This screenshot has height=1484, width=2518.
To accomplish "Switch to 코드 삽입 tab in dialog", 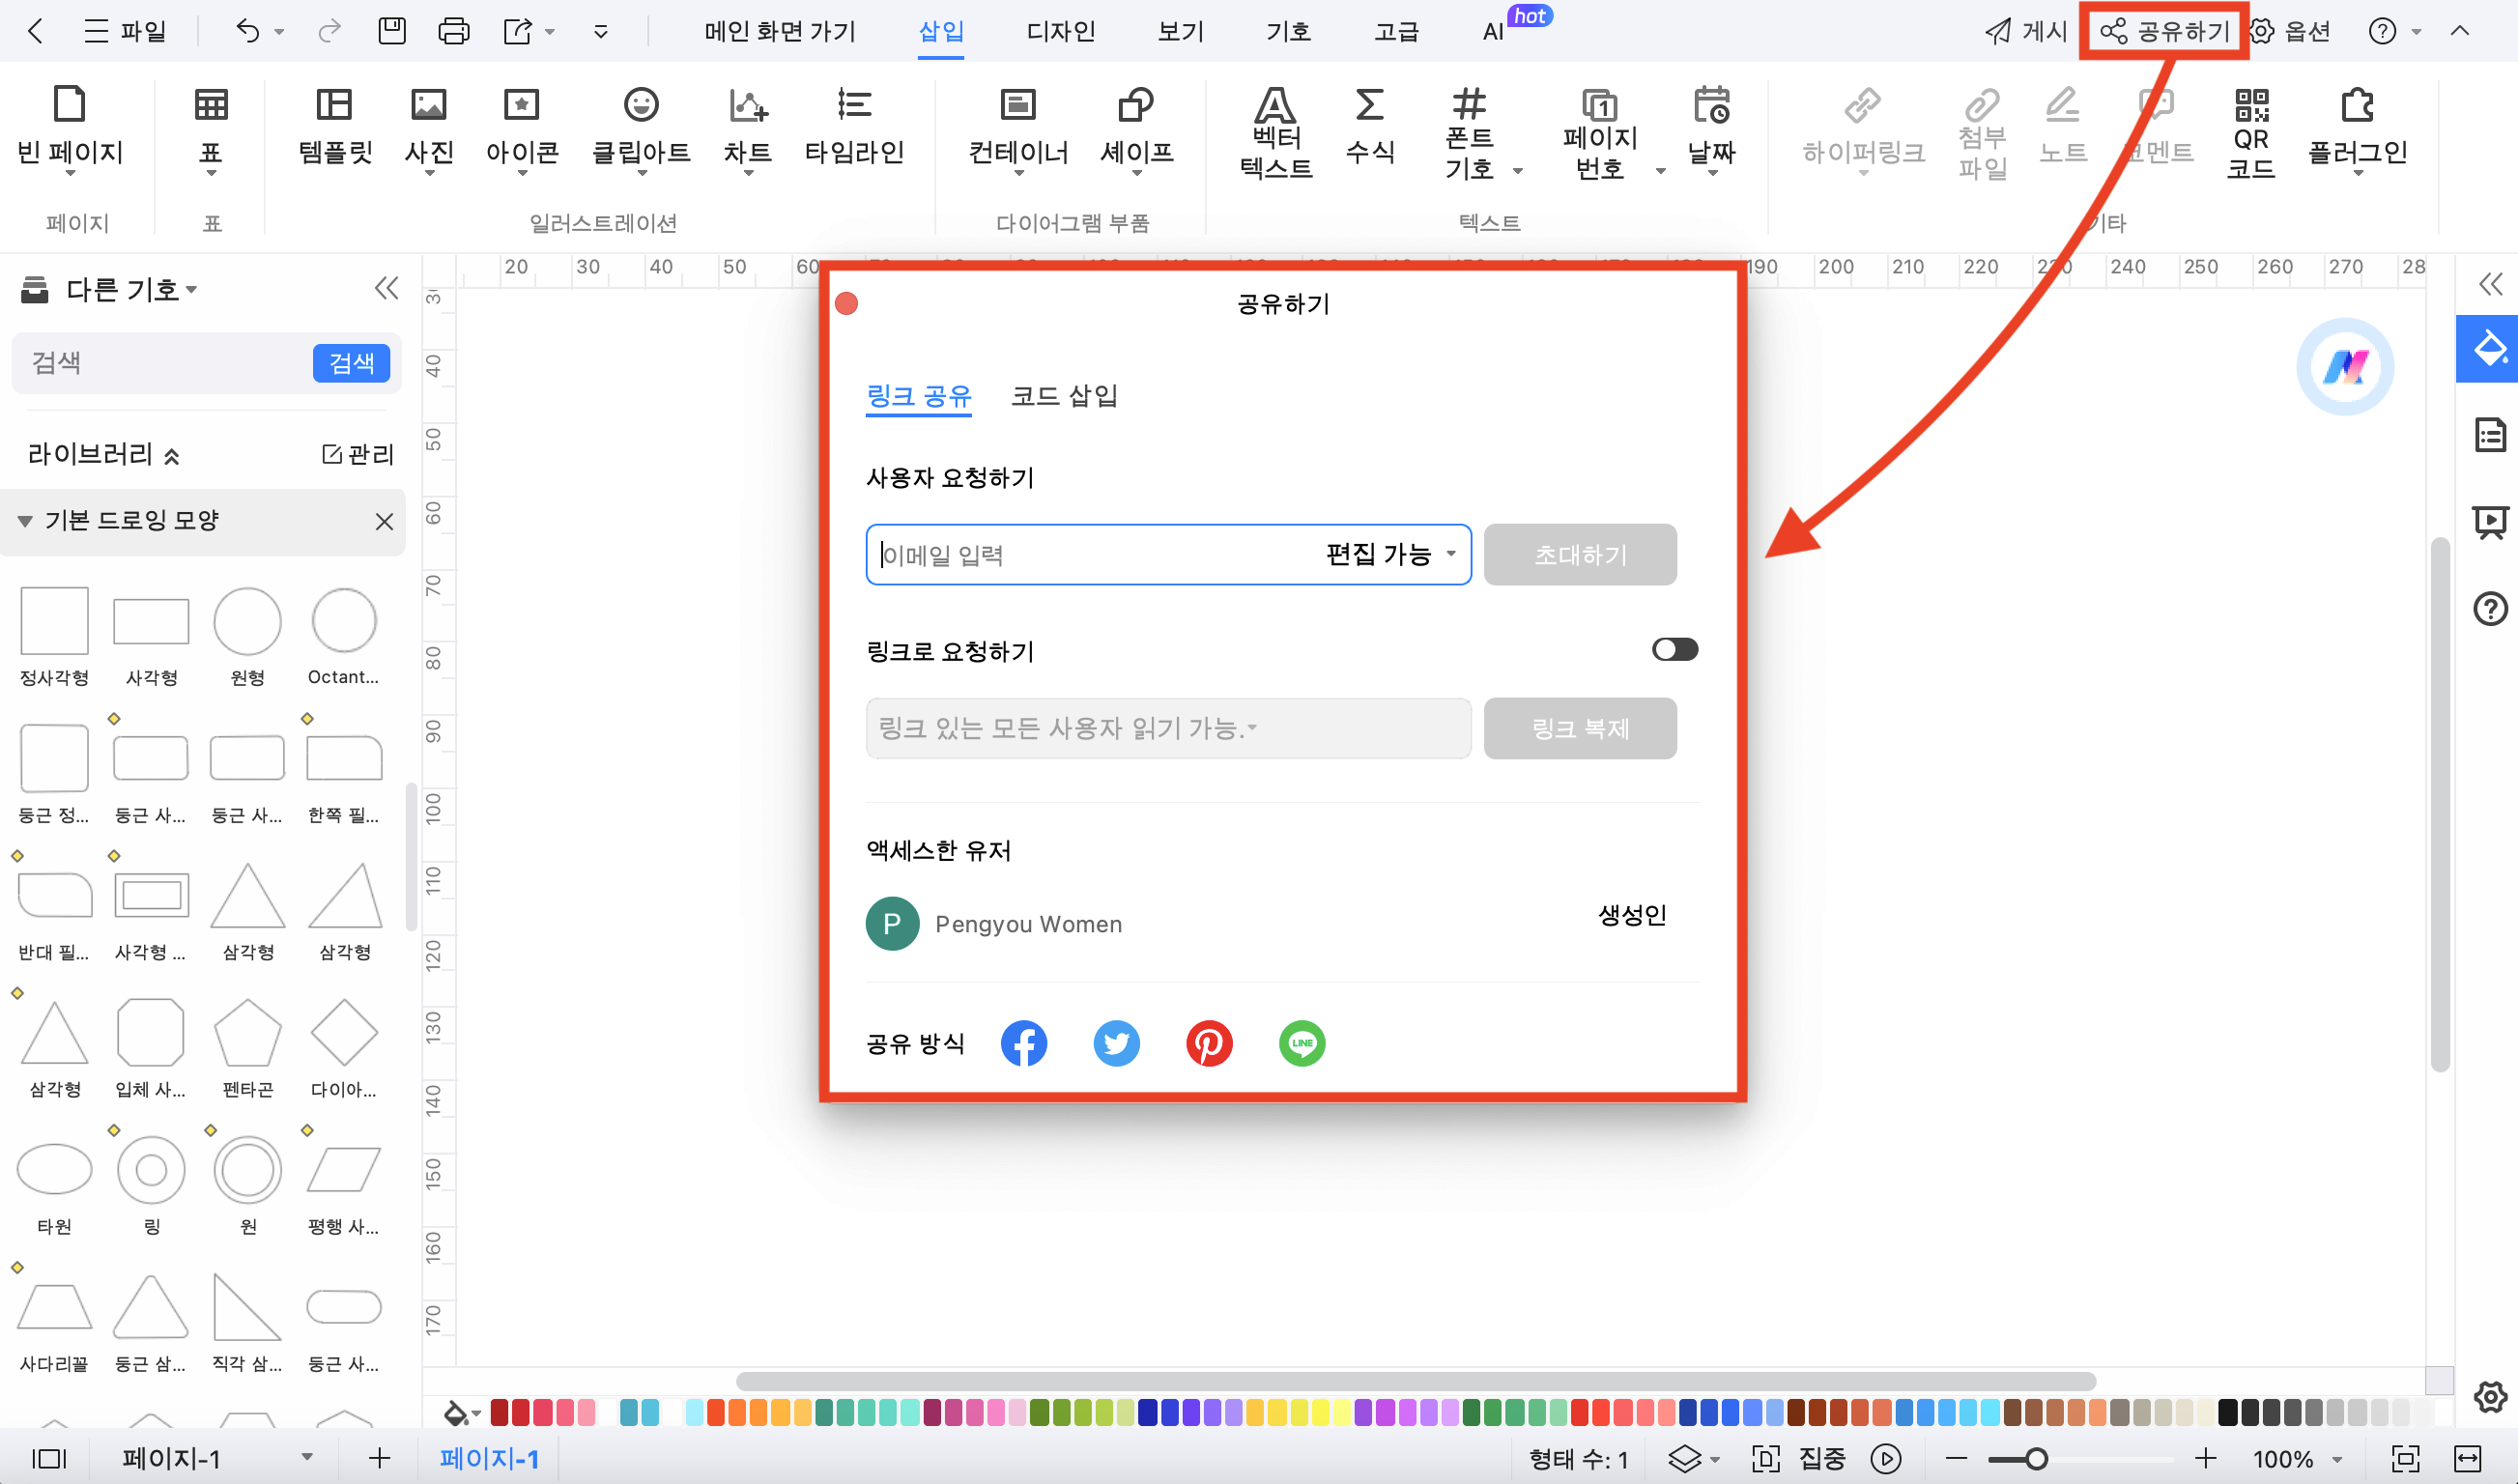I will (x=1064, y=396).
